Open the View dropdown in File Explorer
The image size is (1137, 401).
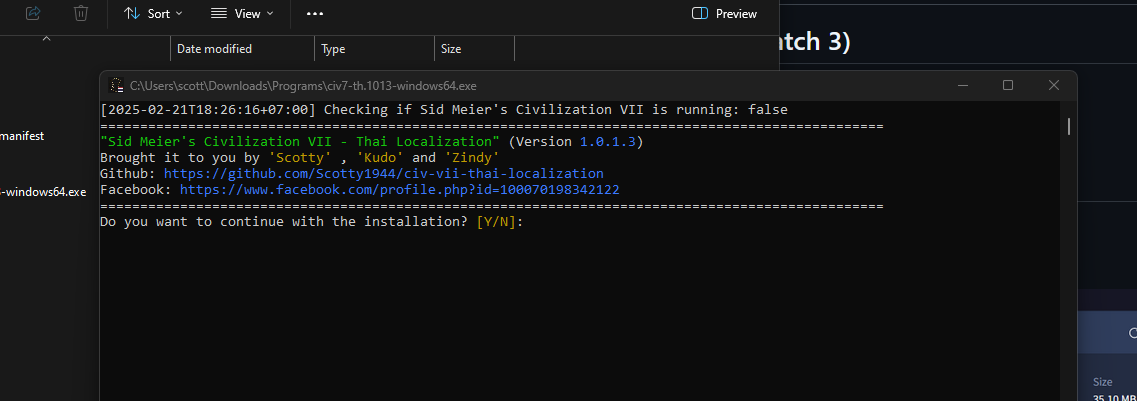pyautogui.click(x=242, y=13)
